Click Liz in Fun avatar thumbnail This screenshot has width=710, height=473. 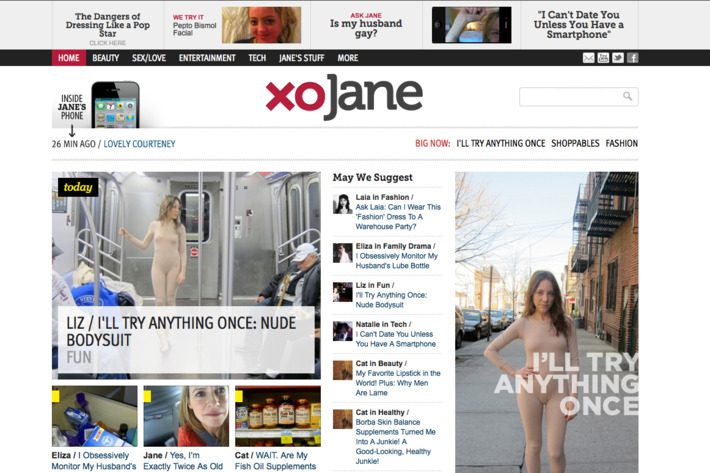(x=343, y=292)
